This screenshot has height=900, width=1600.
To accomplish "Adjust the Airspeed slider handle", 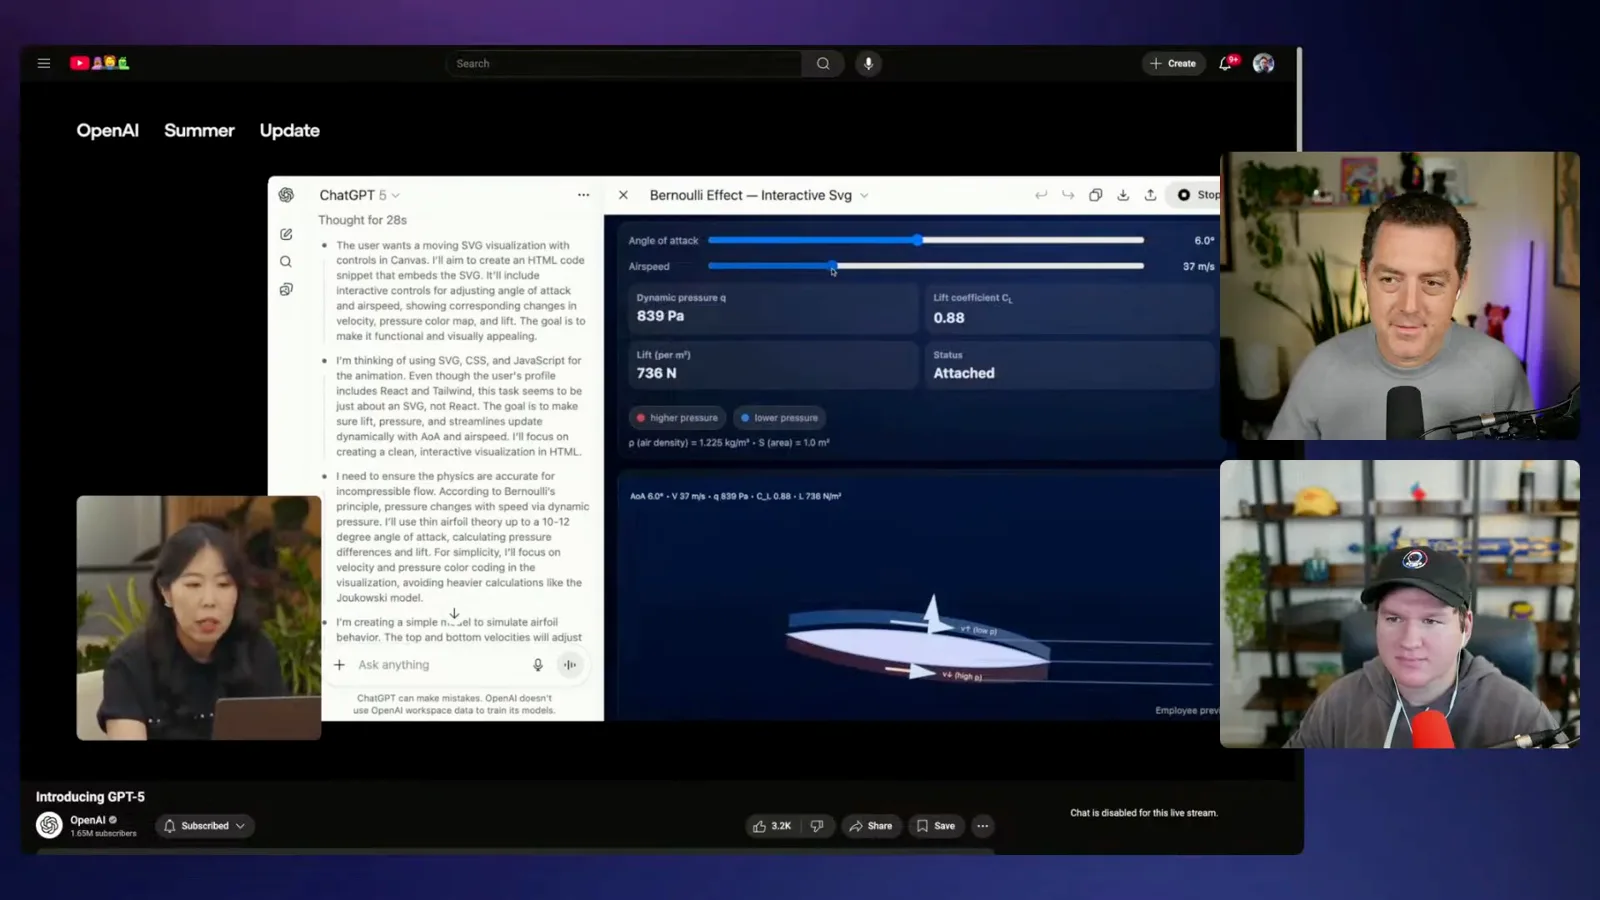I will pos(832,266).
